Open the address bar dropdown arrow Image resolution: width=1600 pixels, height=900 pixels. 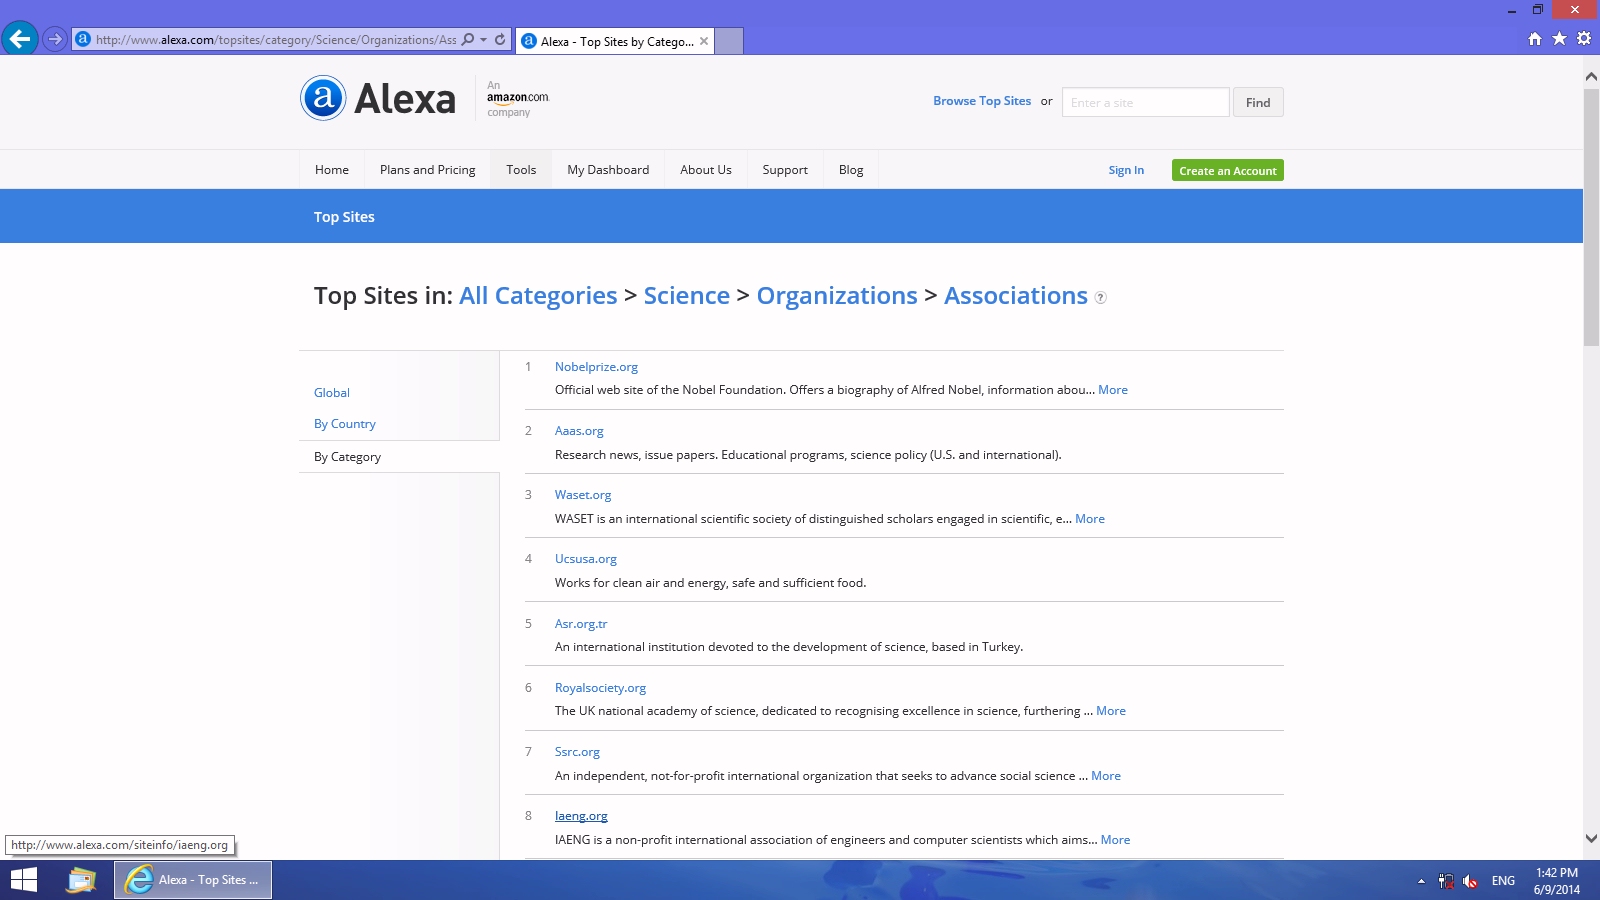484,40
